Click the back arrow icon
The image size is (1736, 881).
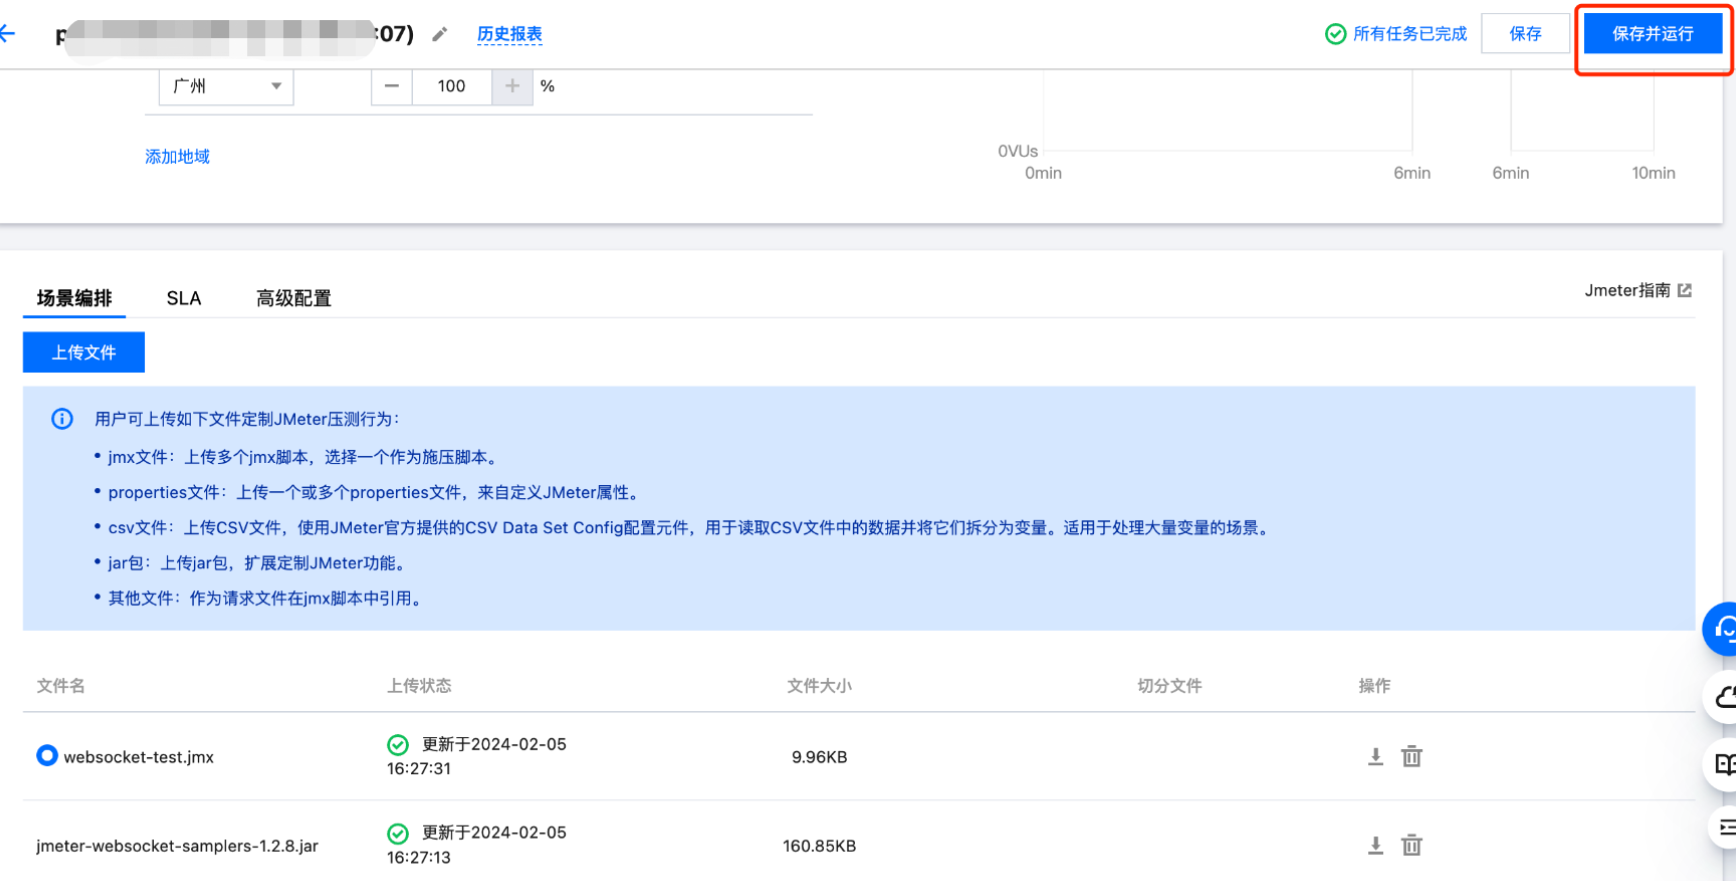click(8, 34)
